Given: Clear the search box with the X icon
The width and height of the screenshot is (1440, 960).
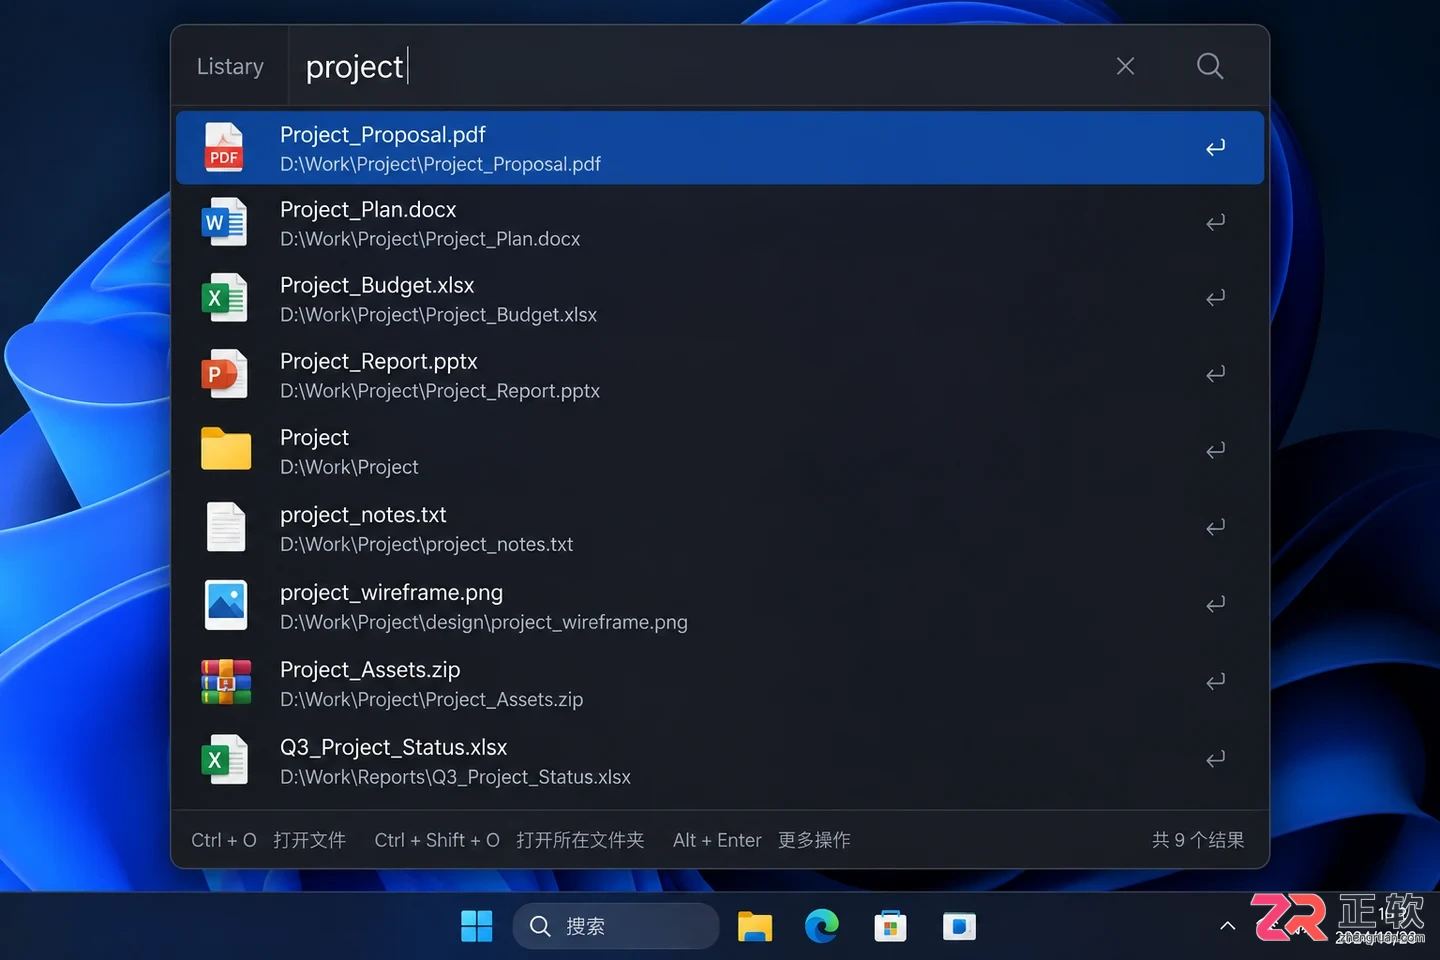Looking at the screenshot, I should 1125,66.
